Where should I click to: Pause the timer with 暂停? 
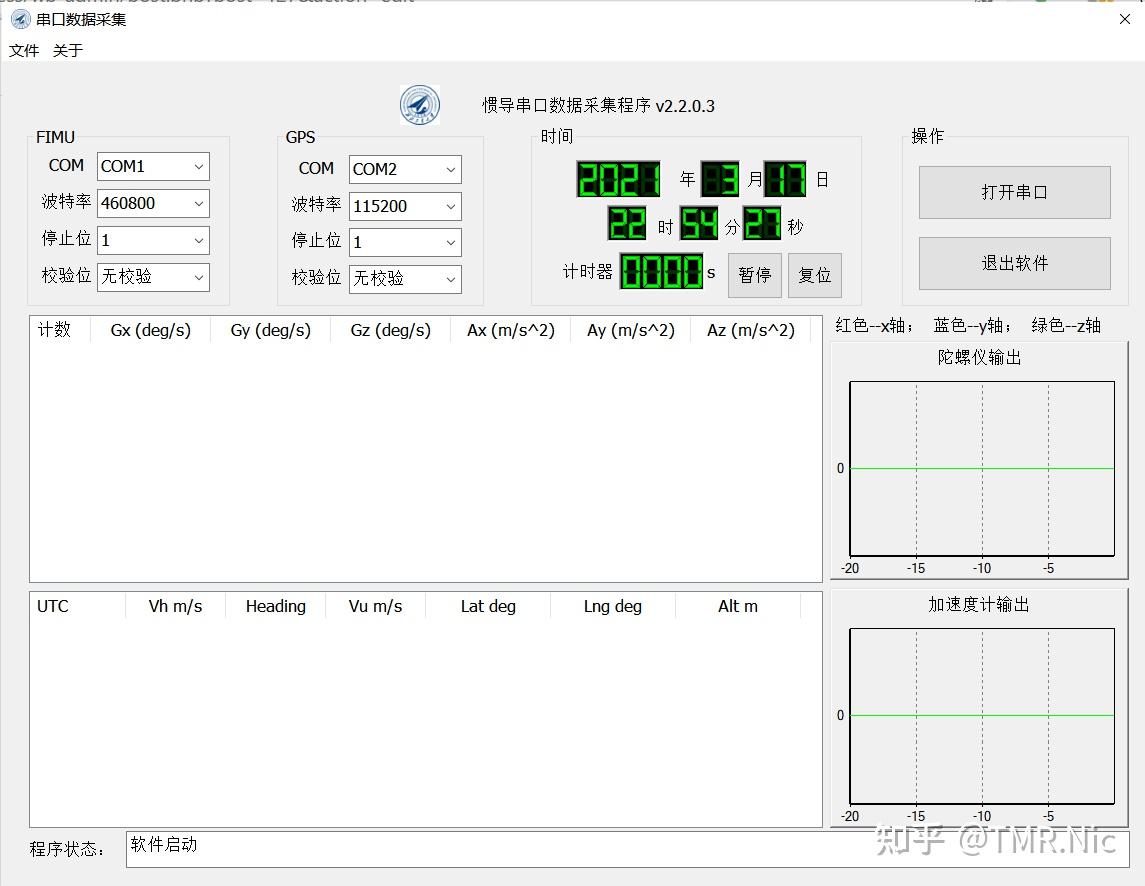[x=754, y=275]
